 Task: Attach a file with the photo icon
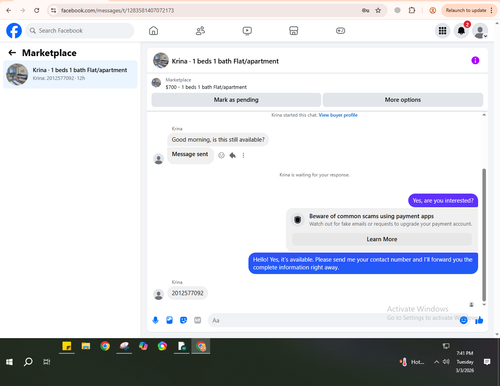[169, 320]
